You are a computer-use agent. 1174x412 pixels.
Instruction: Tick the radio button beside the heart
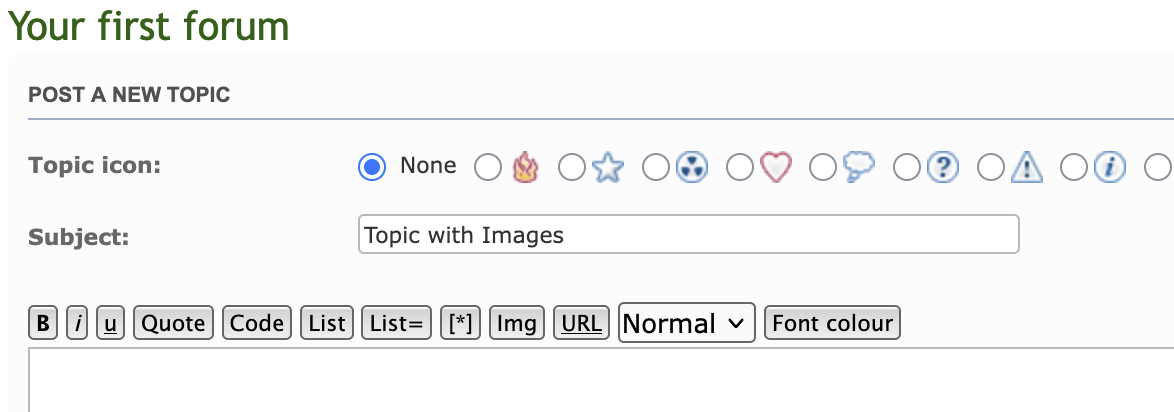coord(740,167)
